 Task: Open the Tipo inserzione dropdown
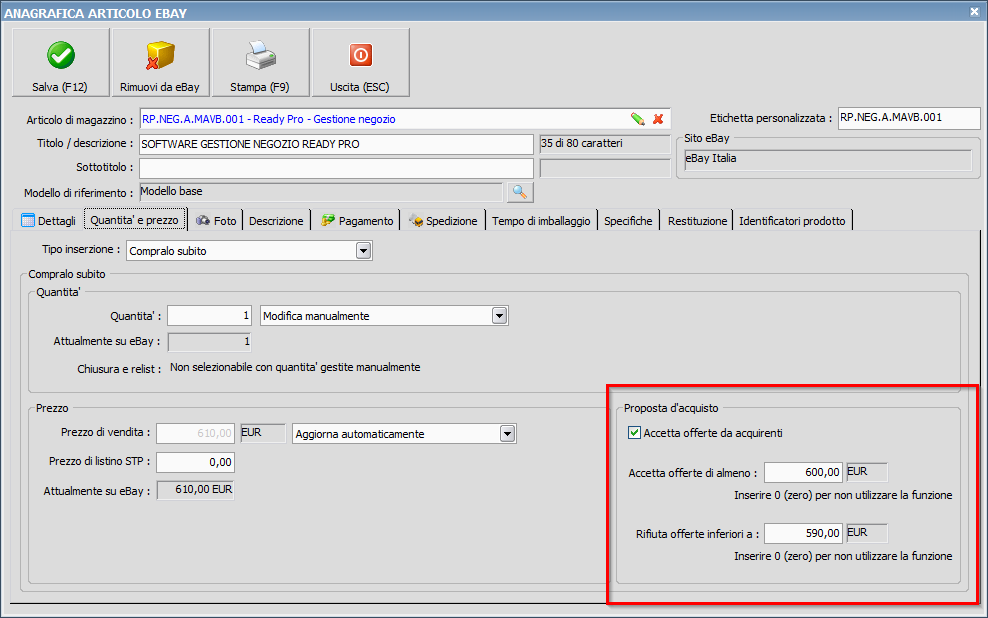point(363,251)
